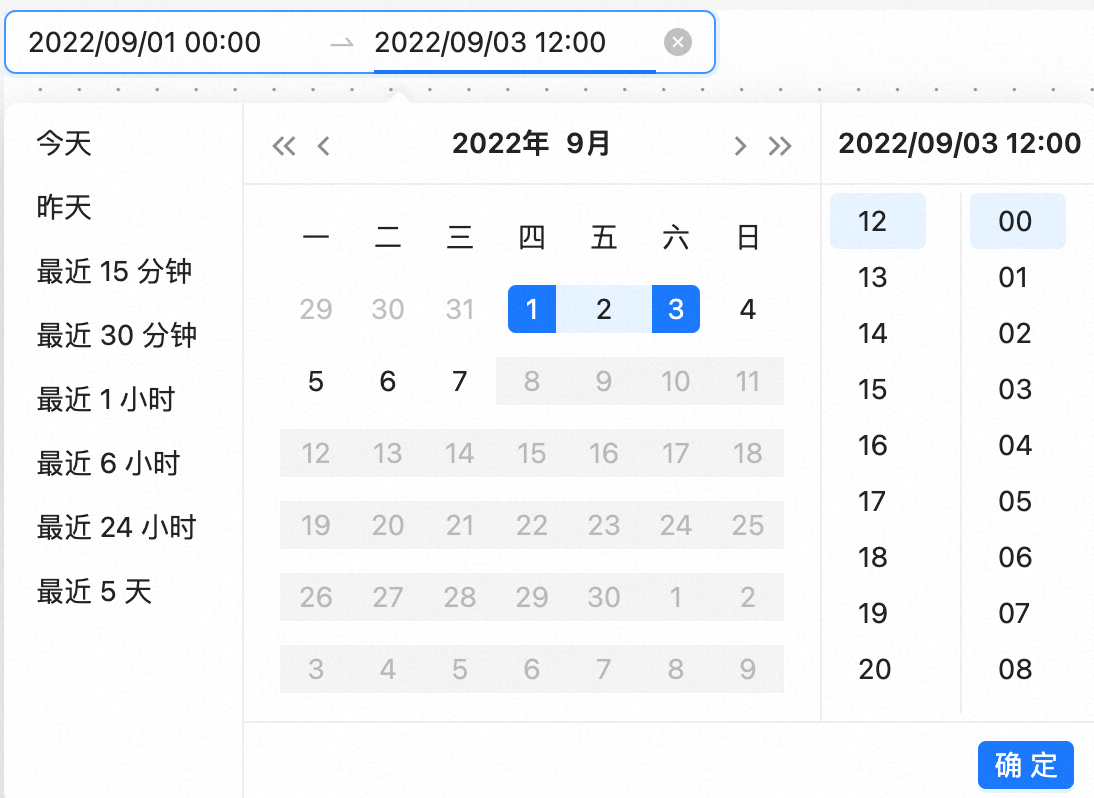Open year selector by clicking 2022年

[500, 144]
